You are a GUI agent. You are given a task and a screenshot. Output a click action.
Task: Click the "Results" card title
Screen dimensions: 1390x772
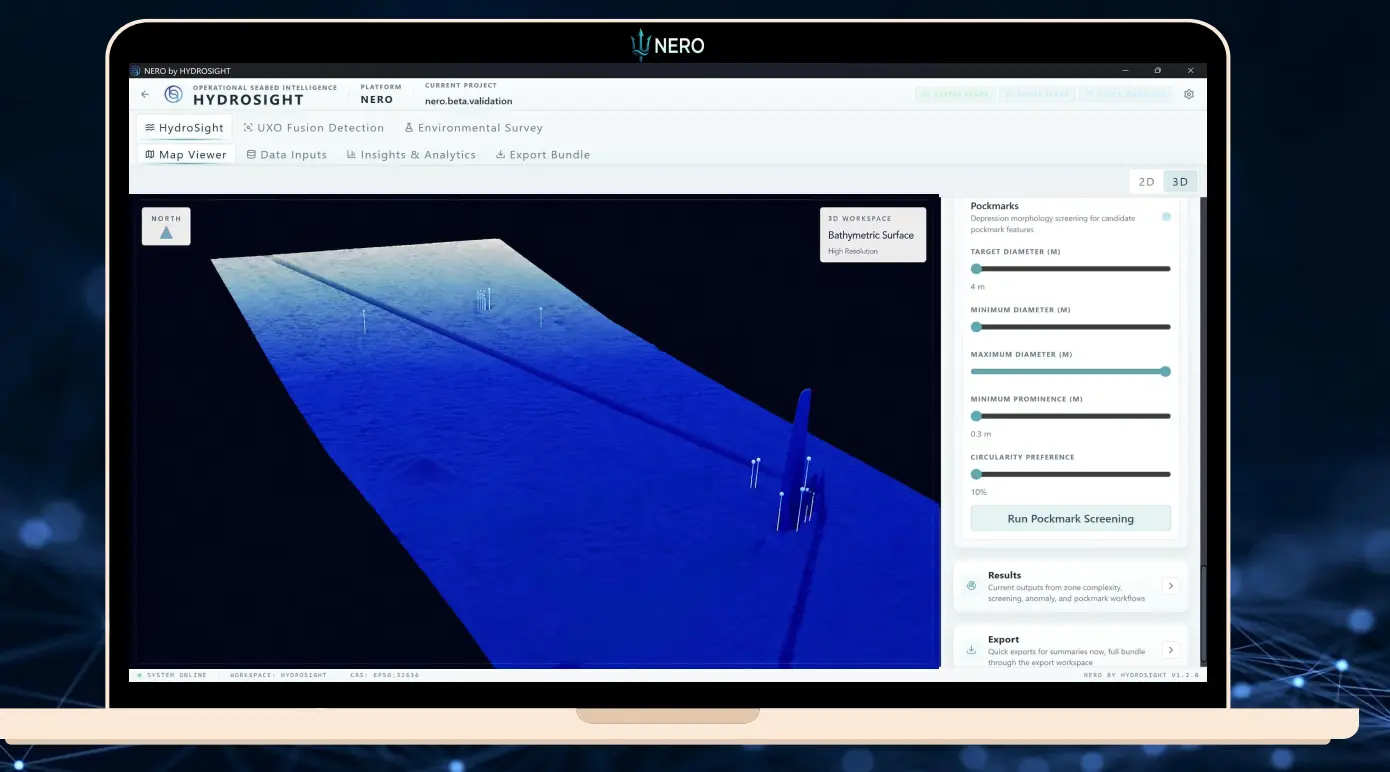point(1004,575)
